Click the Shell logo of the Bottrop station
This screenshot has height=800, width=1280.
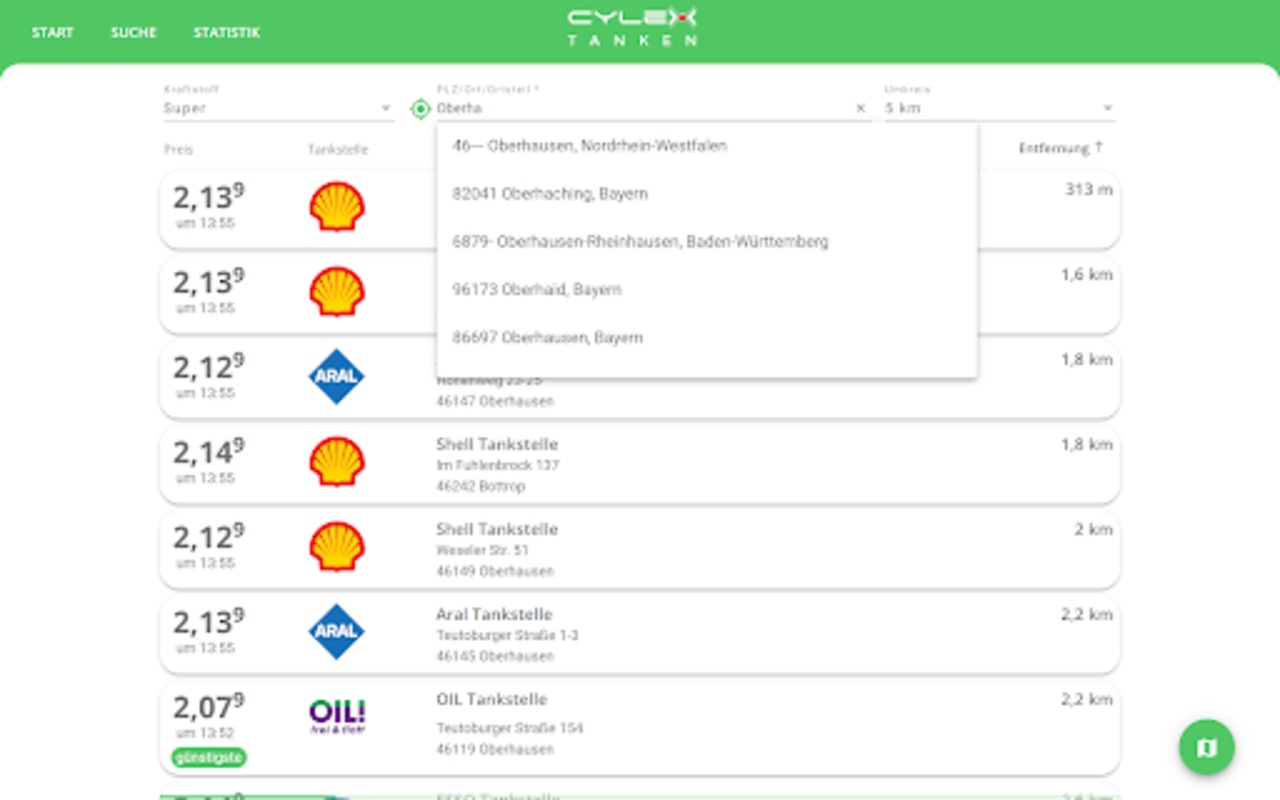(x=336, y=461)
